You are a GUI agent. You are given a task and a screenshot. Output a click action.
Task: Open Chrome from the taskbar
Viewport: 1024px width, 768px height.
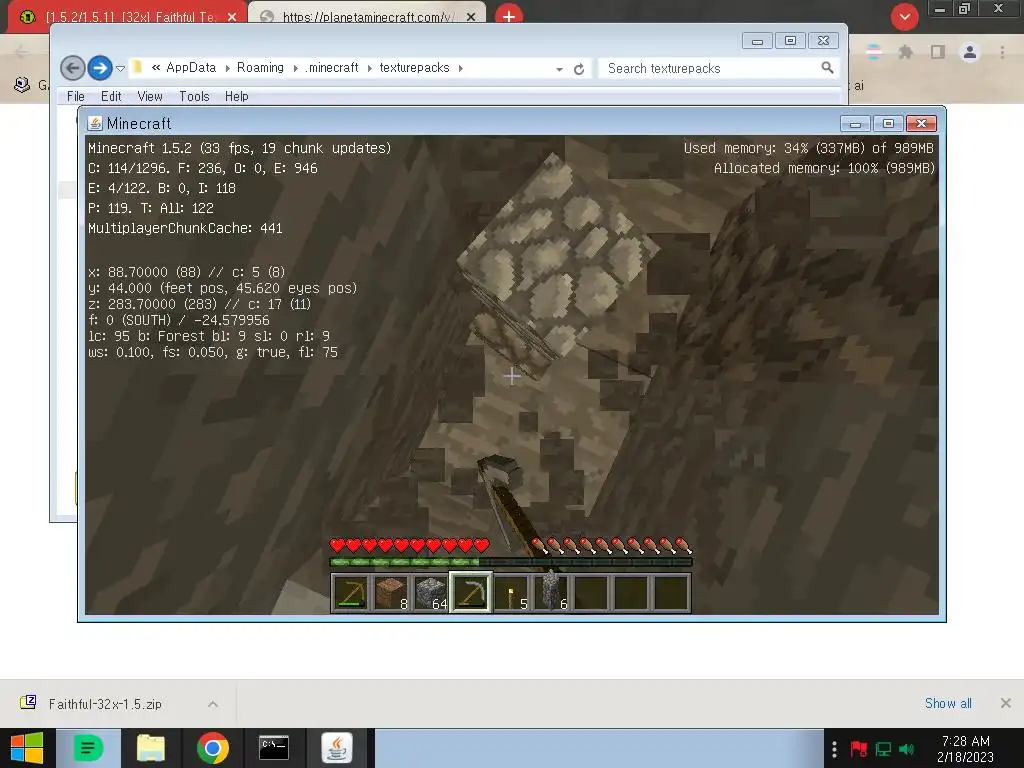click(x=213, y=748)
